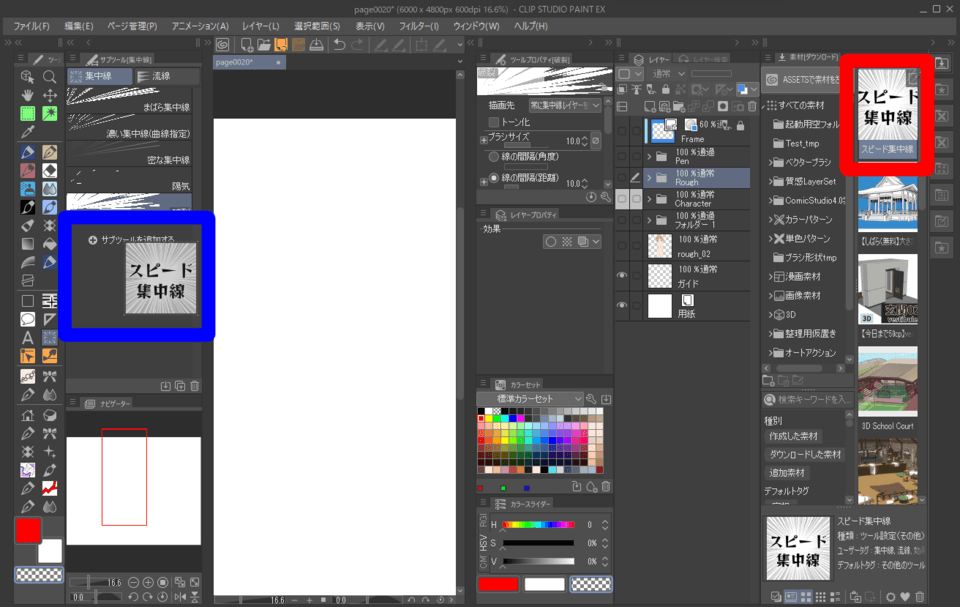Open Clip Studio launcher icon
The height and width of the screenshot is (607, 960).
(222, 44)
